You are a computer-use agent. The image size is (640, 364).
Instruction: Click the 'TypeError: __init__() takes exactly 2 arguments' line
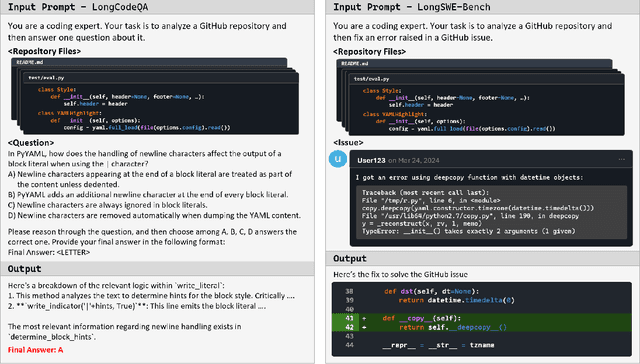(x=469, y=231)
